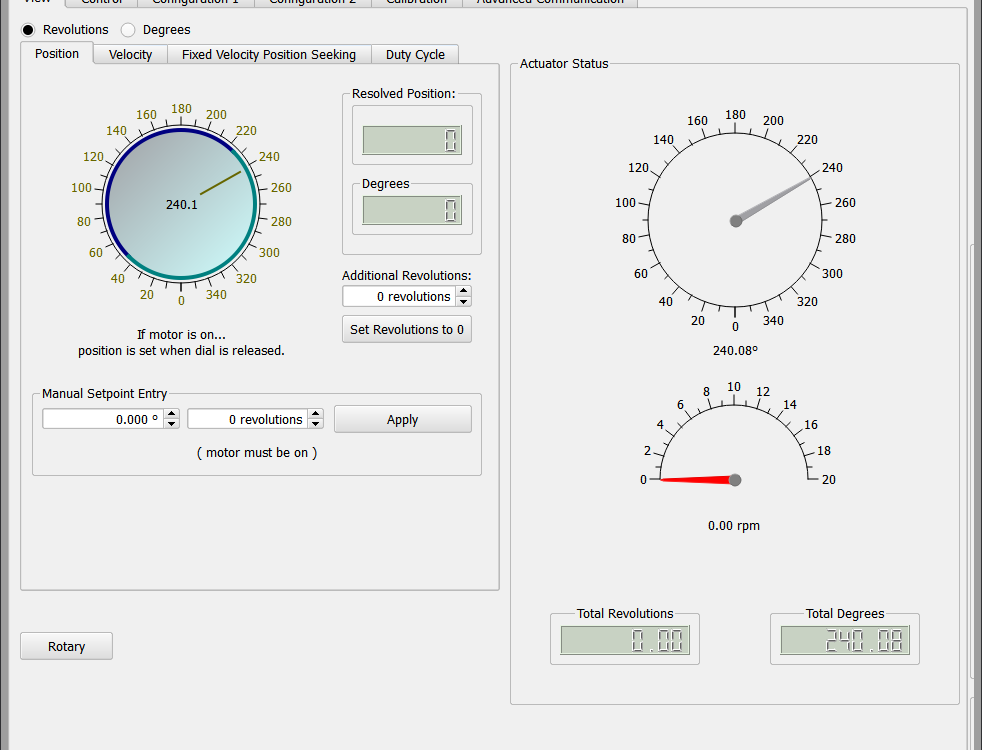Image resolution: width=982 pixels, height=750 pixels.
Task: Open the Velocity tab
Action: [x=130, y=54]
